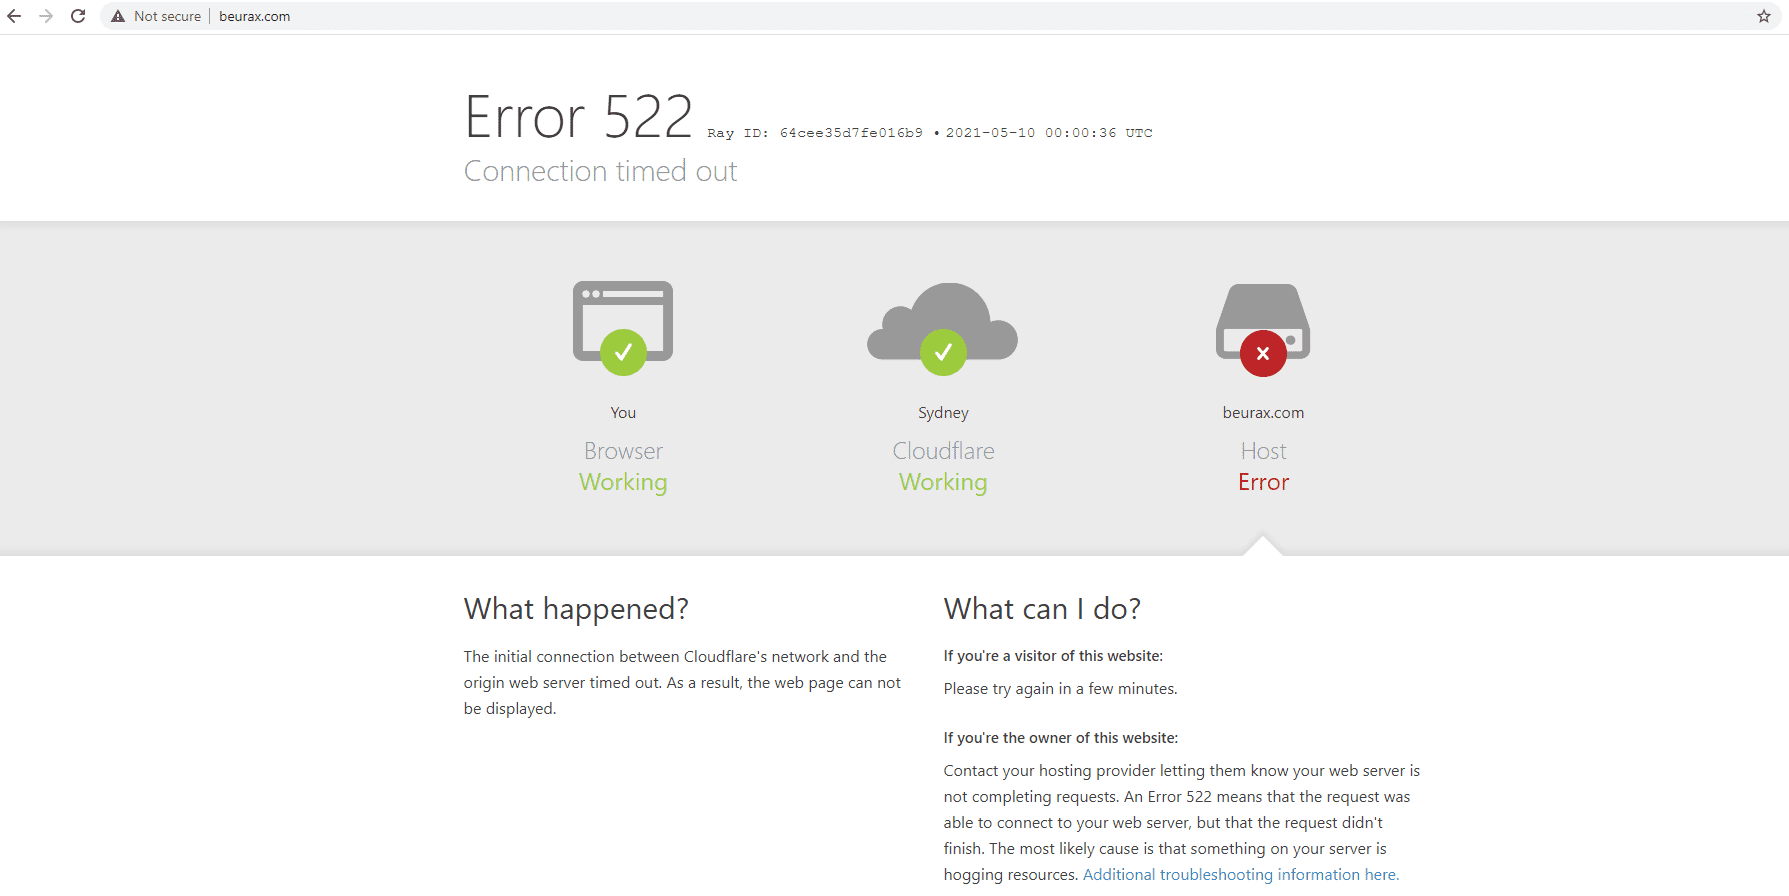
Task: Open Additional troubleshooting information here link
Action: (1241, 874)
